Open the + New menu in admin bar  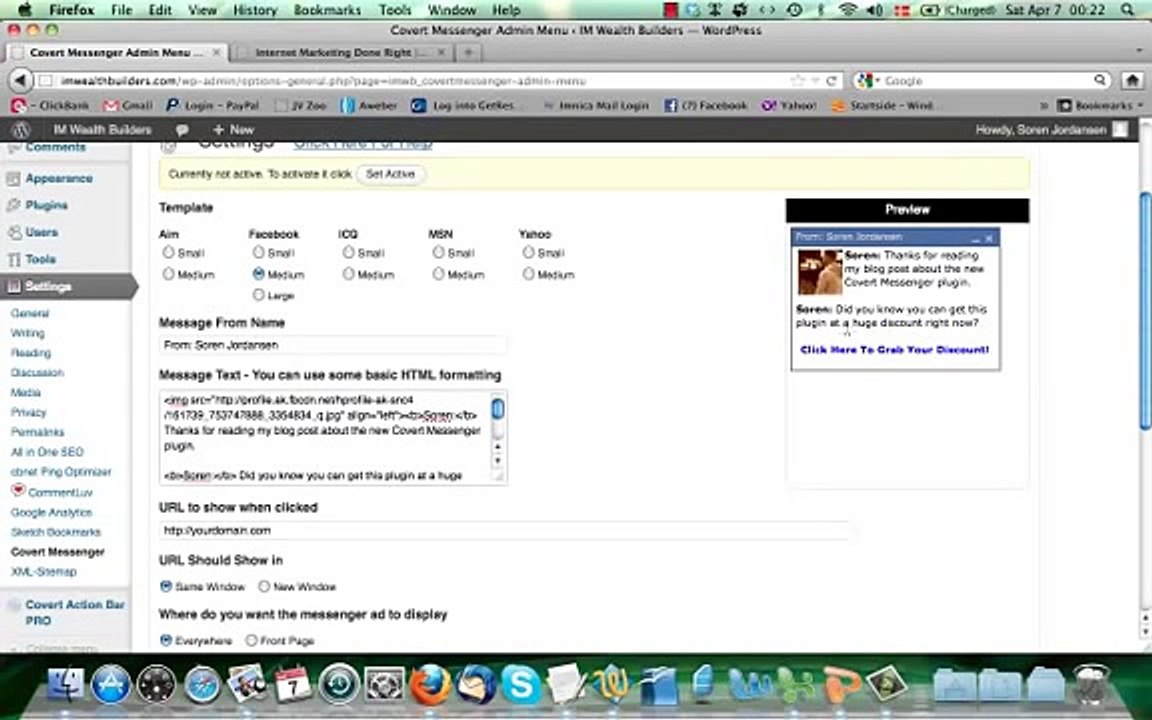coord(233,130)
